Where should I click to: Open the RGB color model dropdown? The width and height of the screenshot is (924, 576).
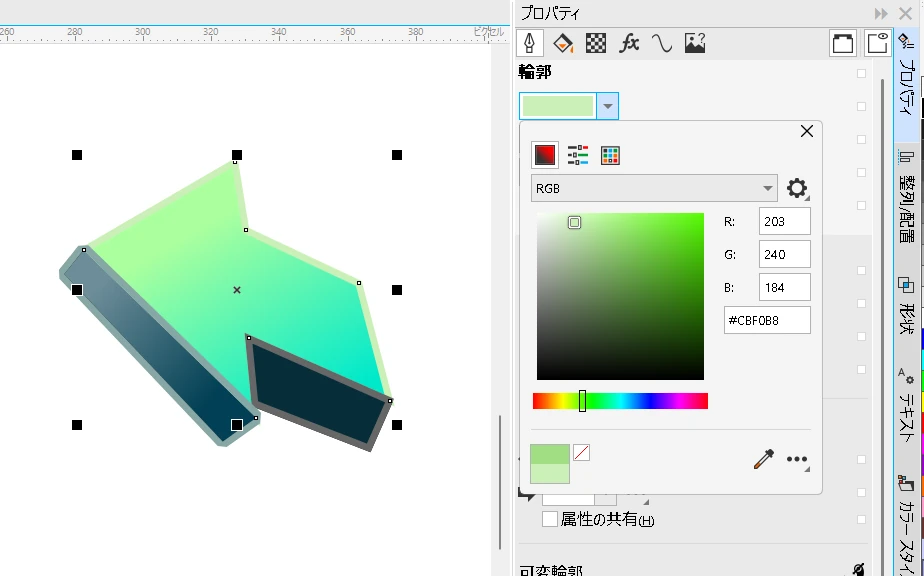pyautogui.click(x=653, y=188)
